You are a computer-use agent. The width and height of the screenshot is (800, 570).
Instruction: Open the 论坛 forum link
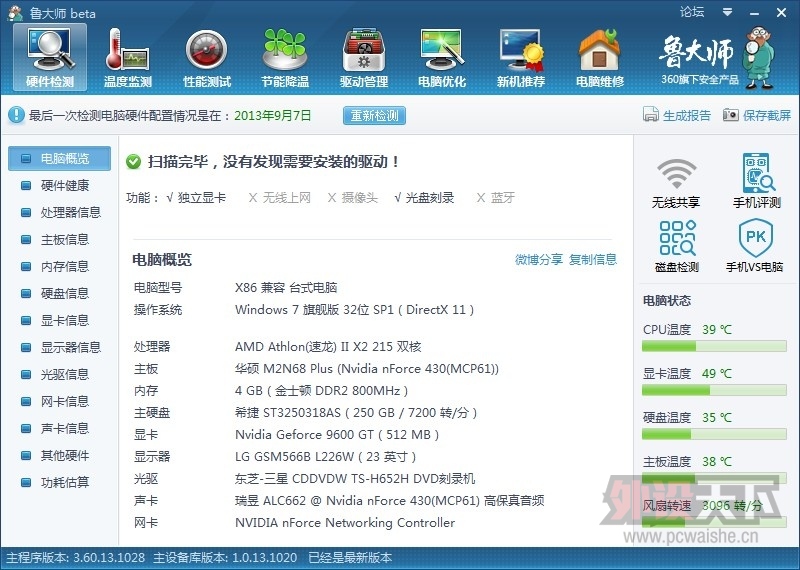click(692, 12)
